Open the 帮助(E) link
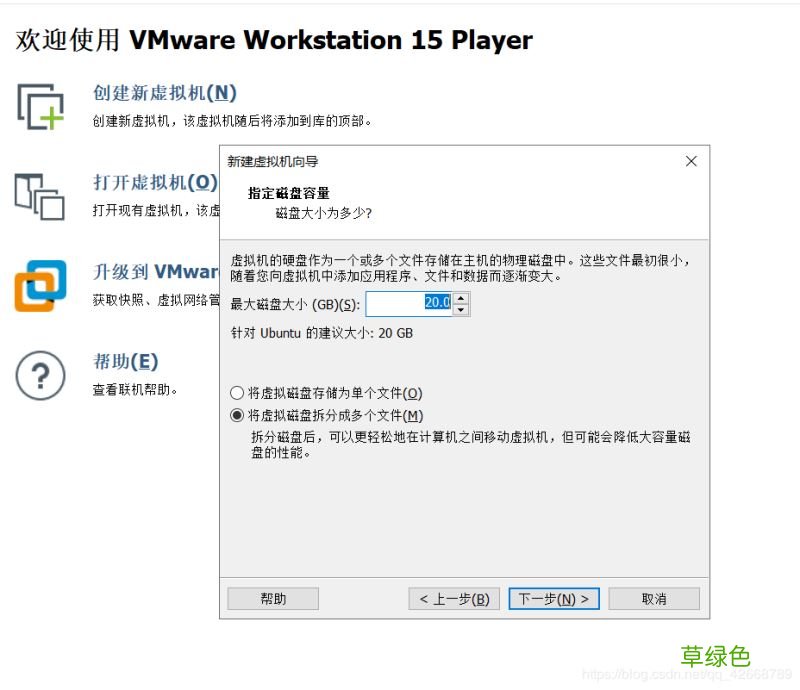 (x=126, y=361)
